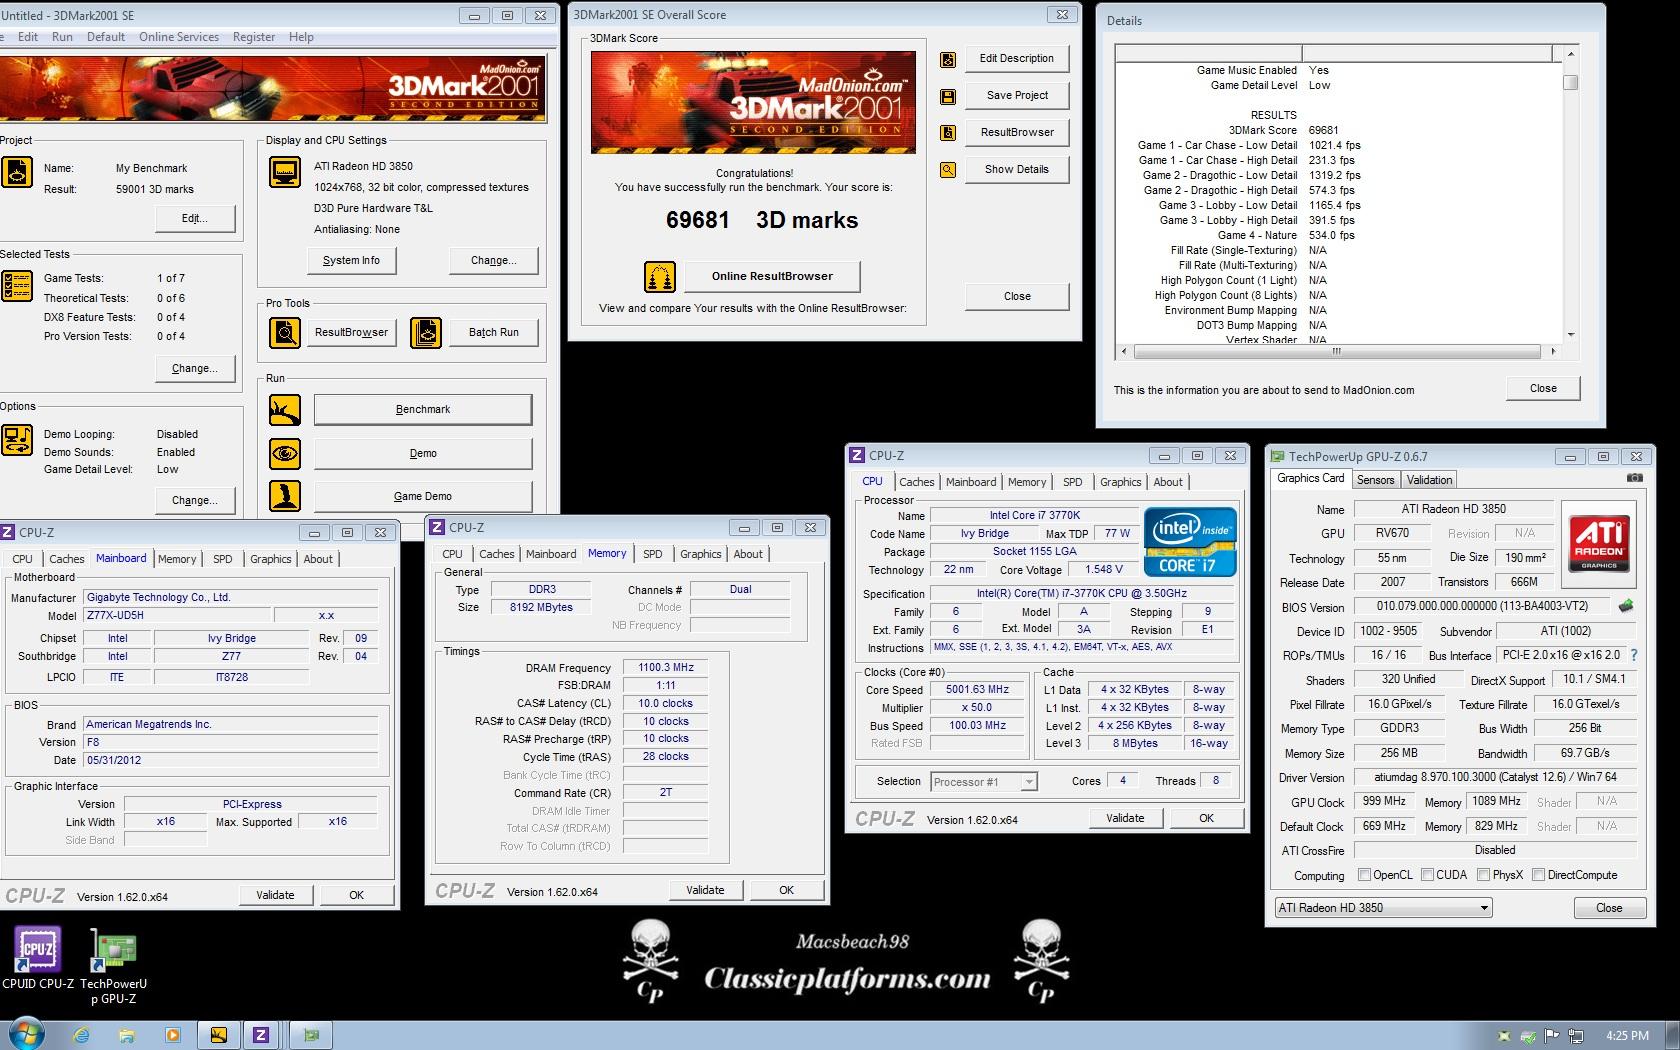Click the Online ResultBrowser icon beside its button
This screenshot has height=1050, width=1680.
tap(659, 276)
